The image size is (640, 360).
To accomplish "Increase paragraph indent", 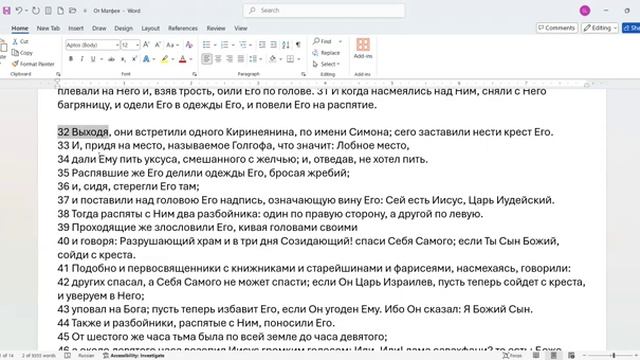I will (x=273, y=44).
